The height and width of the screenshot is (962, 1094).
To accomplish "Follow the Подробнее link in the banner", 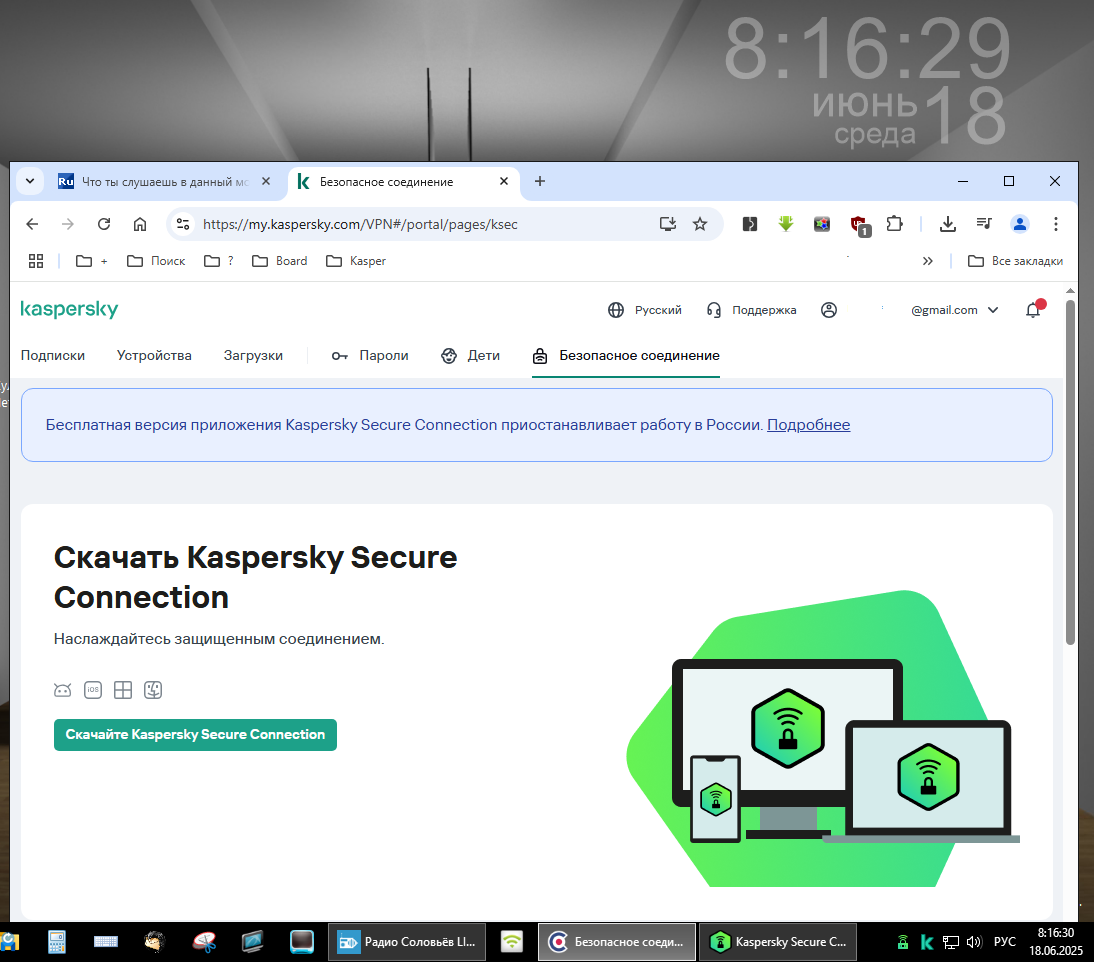I will tap(809, 425).
